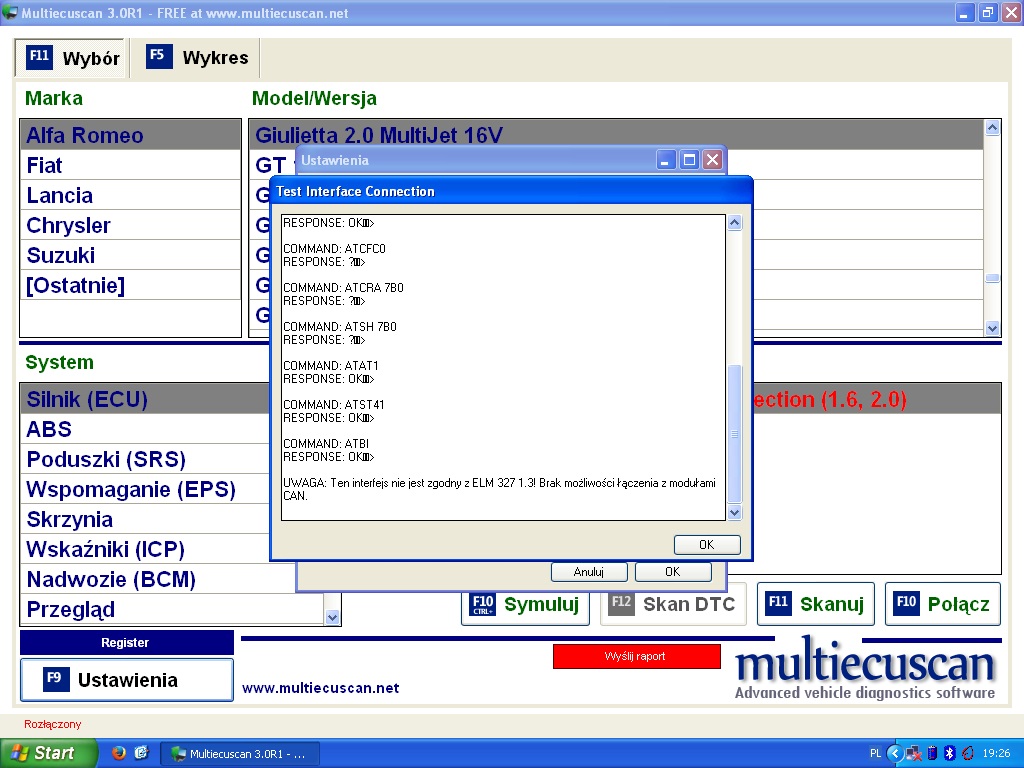Click the Register button
The height and width of the screenshot is (768, 1024).
pyautogui.click(x=127, y=643)
